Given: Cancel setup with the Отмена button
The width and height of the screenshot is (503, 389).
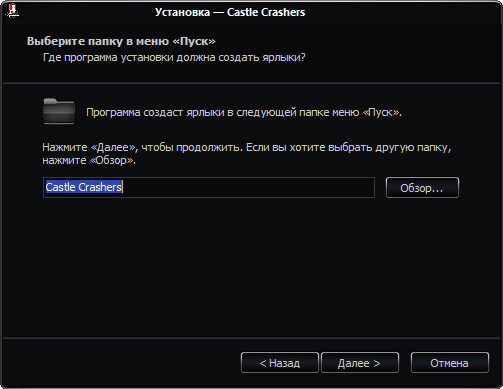Looking at the screenshot, I should pyautogui.click(x=450, y=363).
